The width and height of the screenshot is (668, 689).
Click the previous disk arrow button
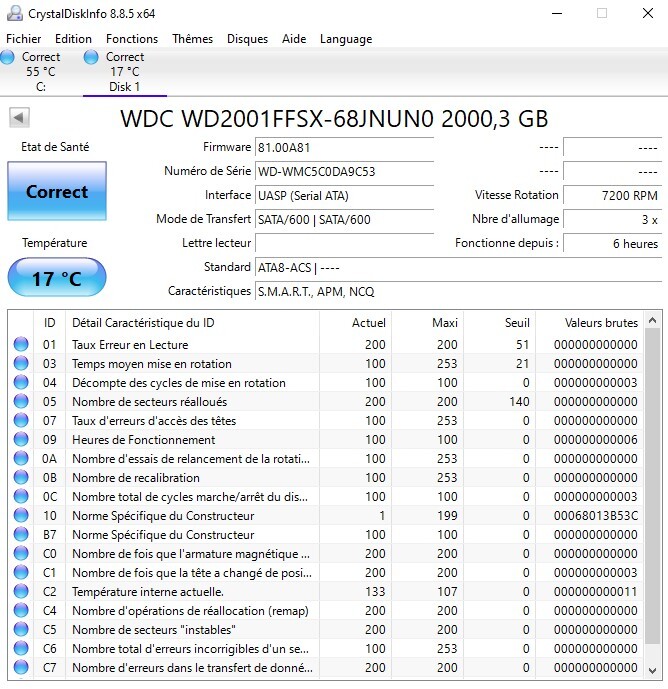[19, 118]
